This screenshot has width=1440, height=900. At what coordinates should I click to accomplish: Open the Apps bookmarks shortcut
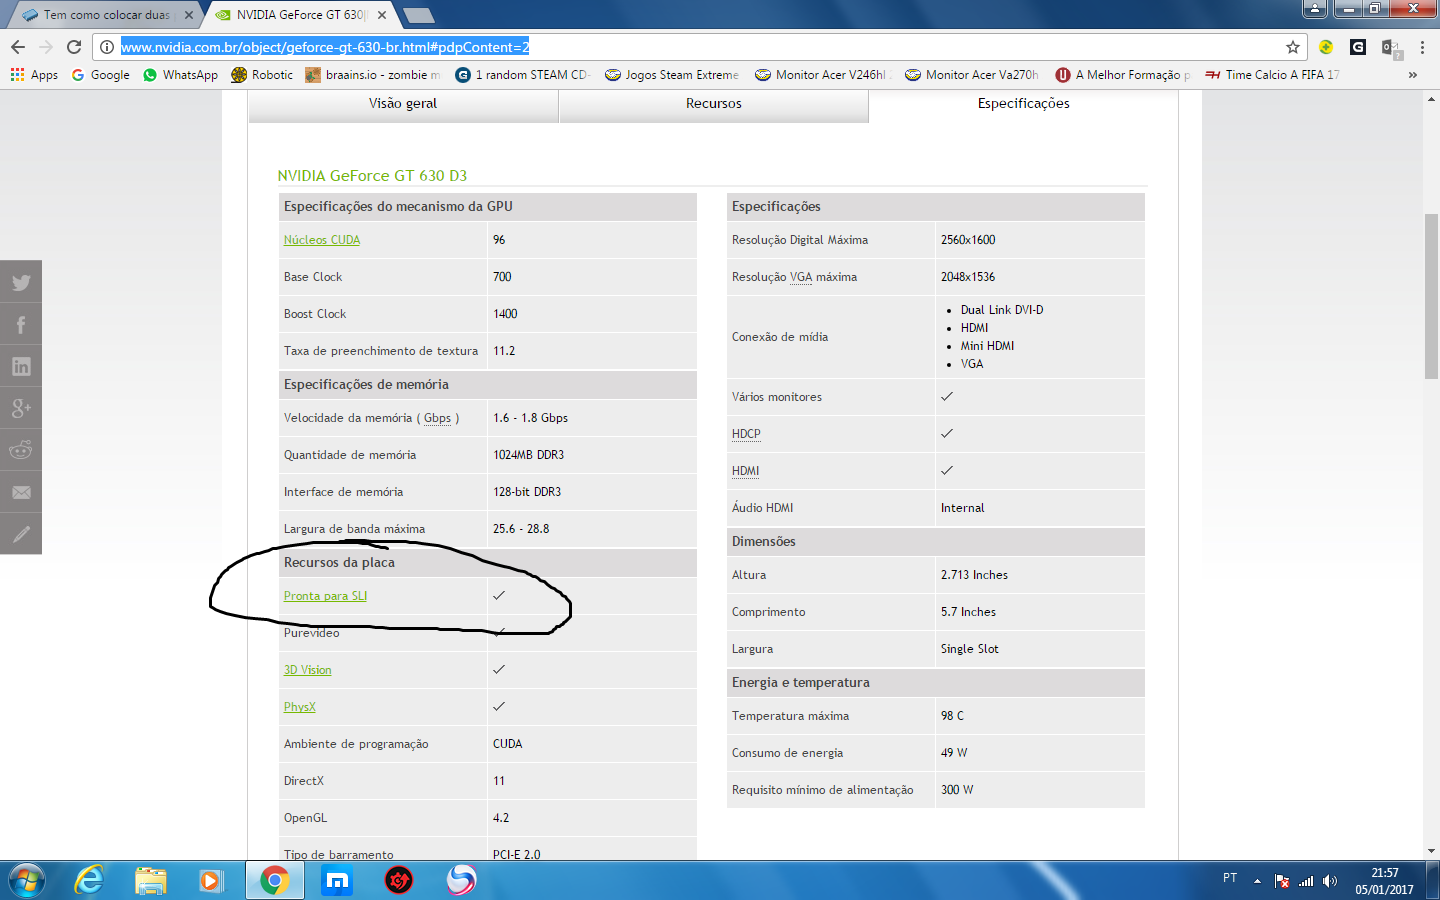point(34,75)
